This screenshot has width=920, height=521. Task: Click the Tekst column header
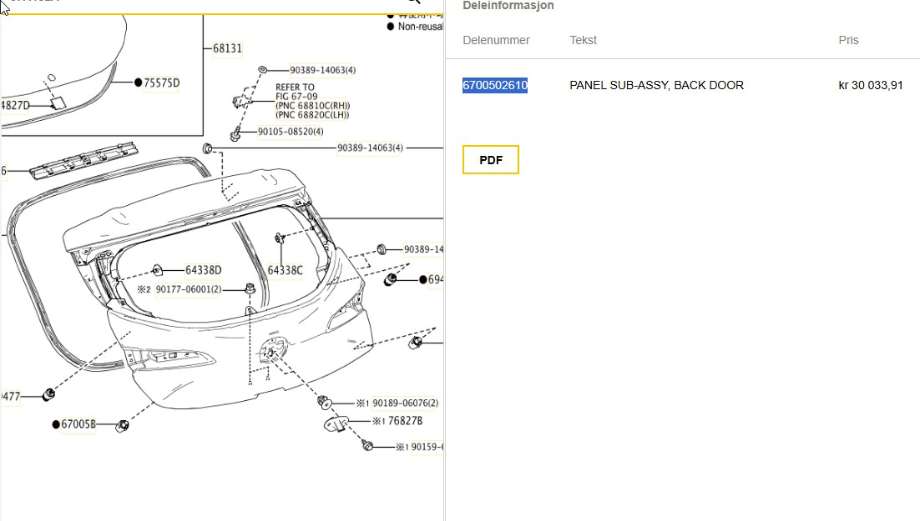point(583,40)
